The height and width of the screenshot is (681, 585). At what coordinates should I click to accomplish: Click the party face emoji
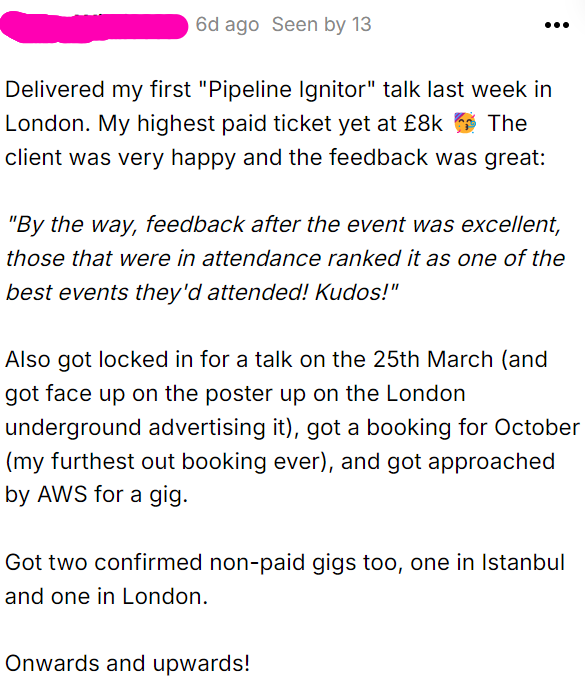point(465,122)
